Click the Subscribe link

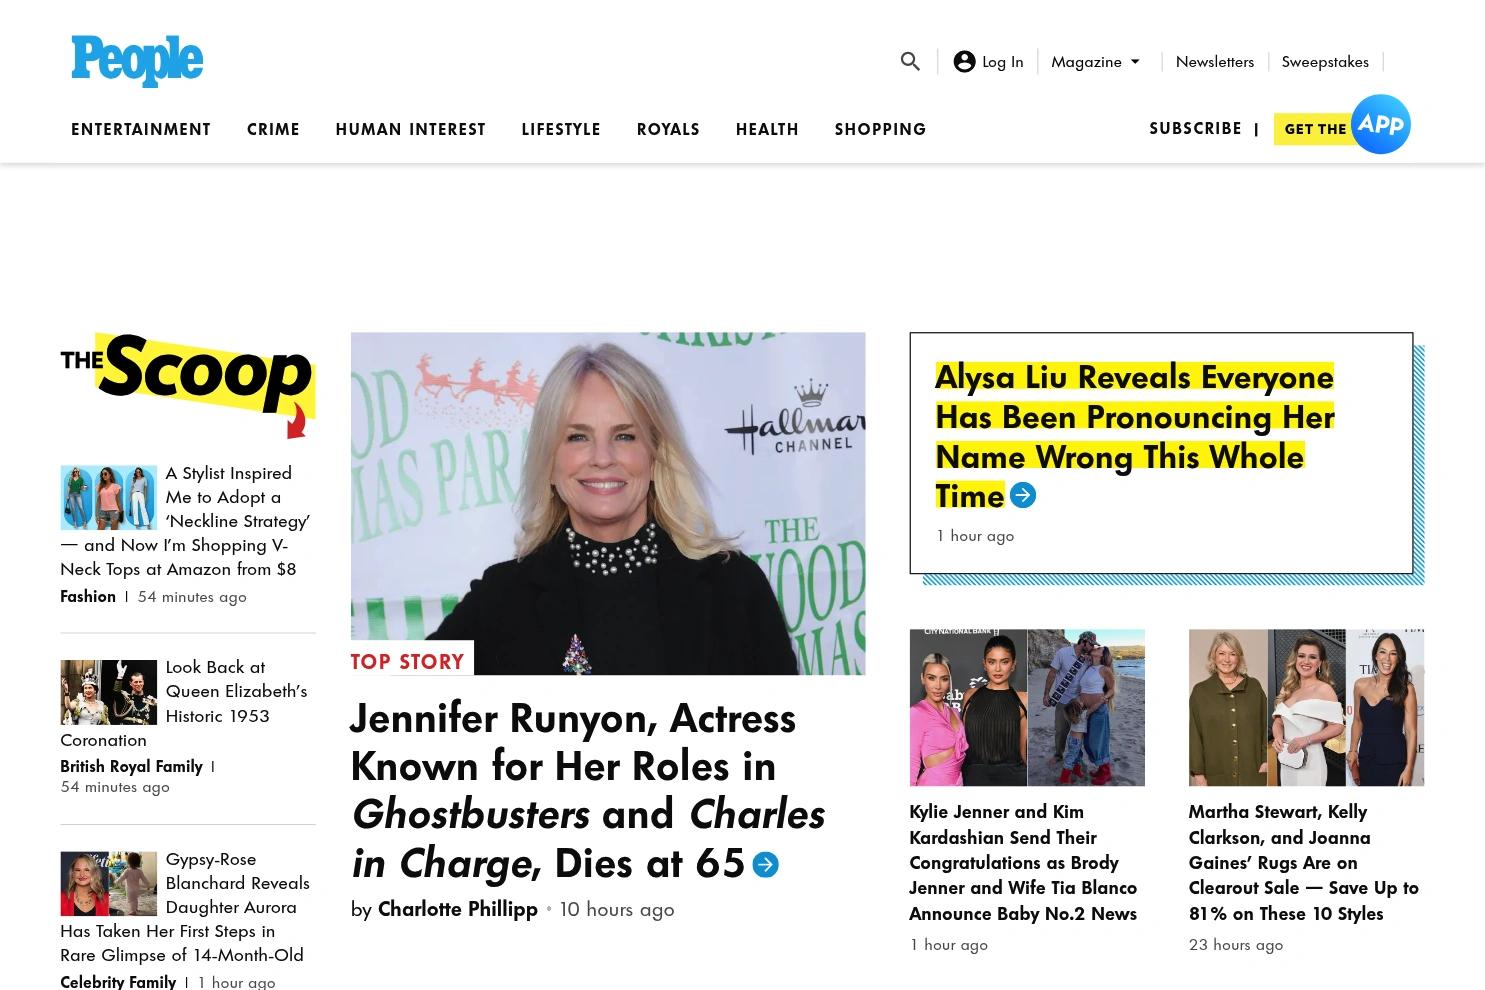(x=1195, y=128)
